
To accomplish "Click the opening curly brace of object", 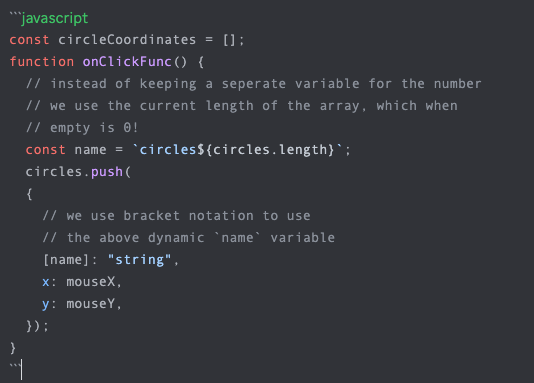I will click(x=29, y=194).
